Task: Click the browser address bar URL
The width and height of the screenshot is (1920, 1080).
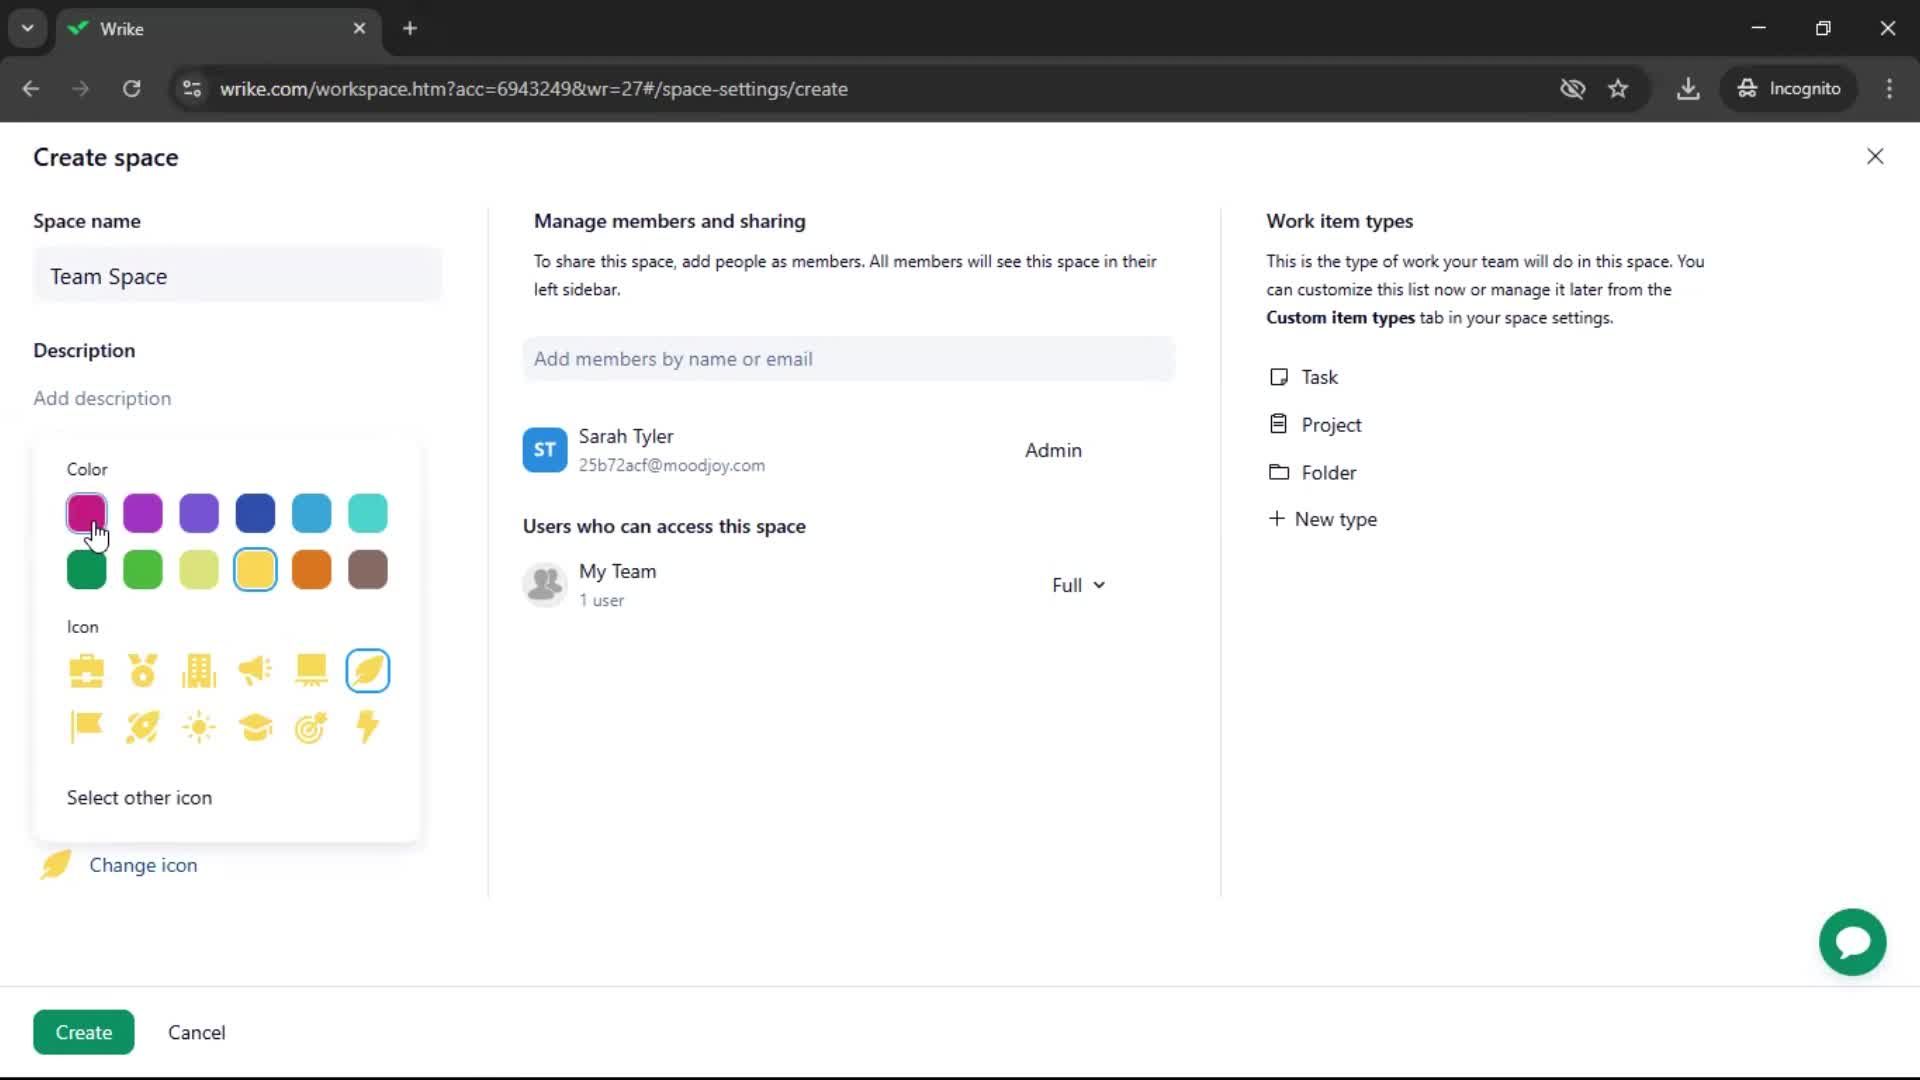Action: (x=534, y=89)
